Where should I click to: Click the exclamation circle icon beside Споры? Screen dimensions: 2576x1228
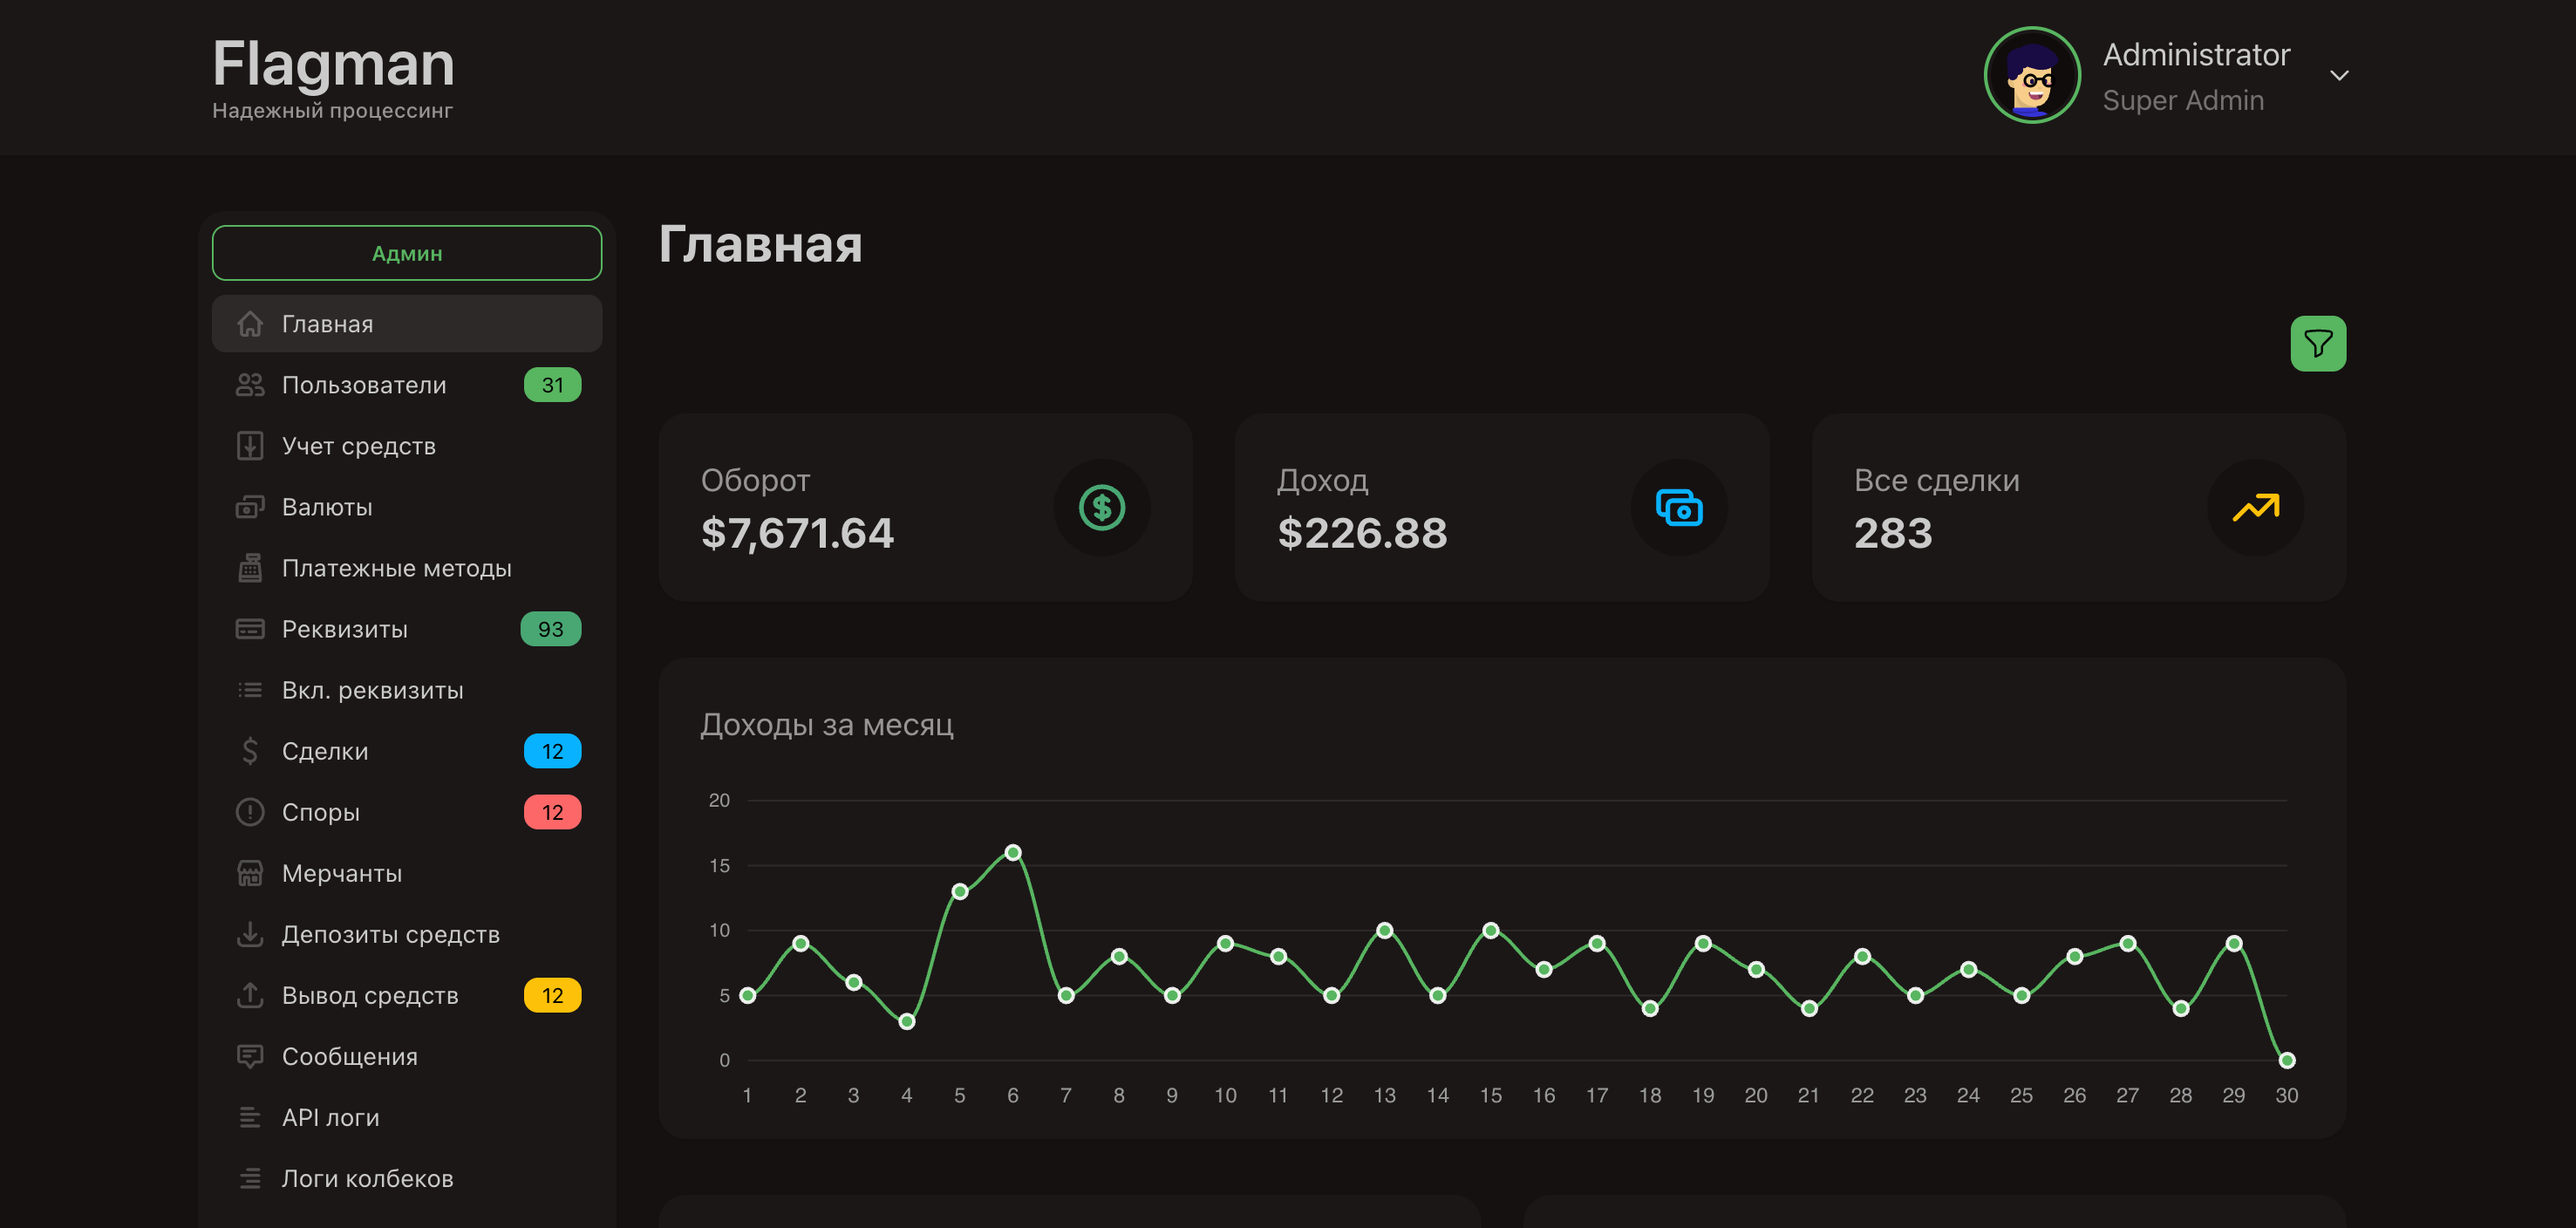pyautogui.click(x=249, y=812)
